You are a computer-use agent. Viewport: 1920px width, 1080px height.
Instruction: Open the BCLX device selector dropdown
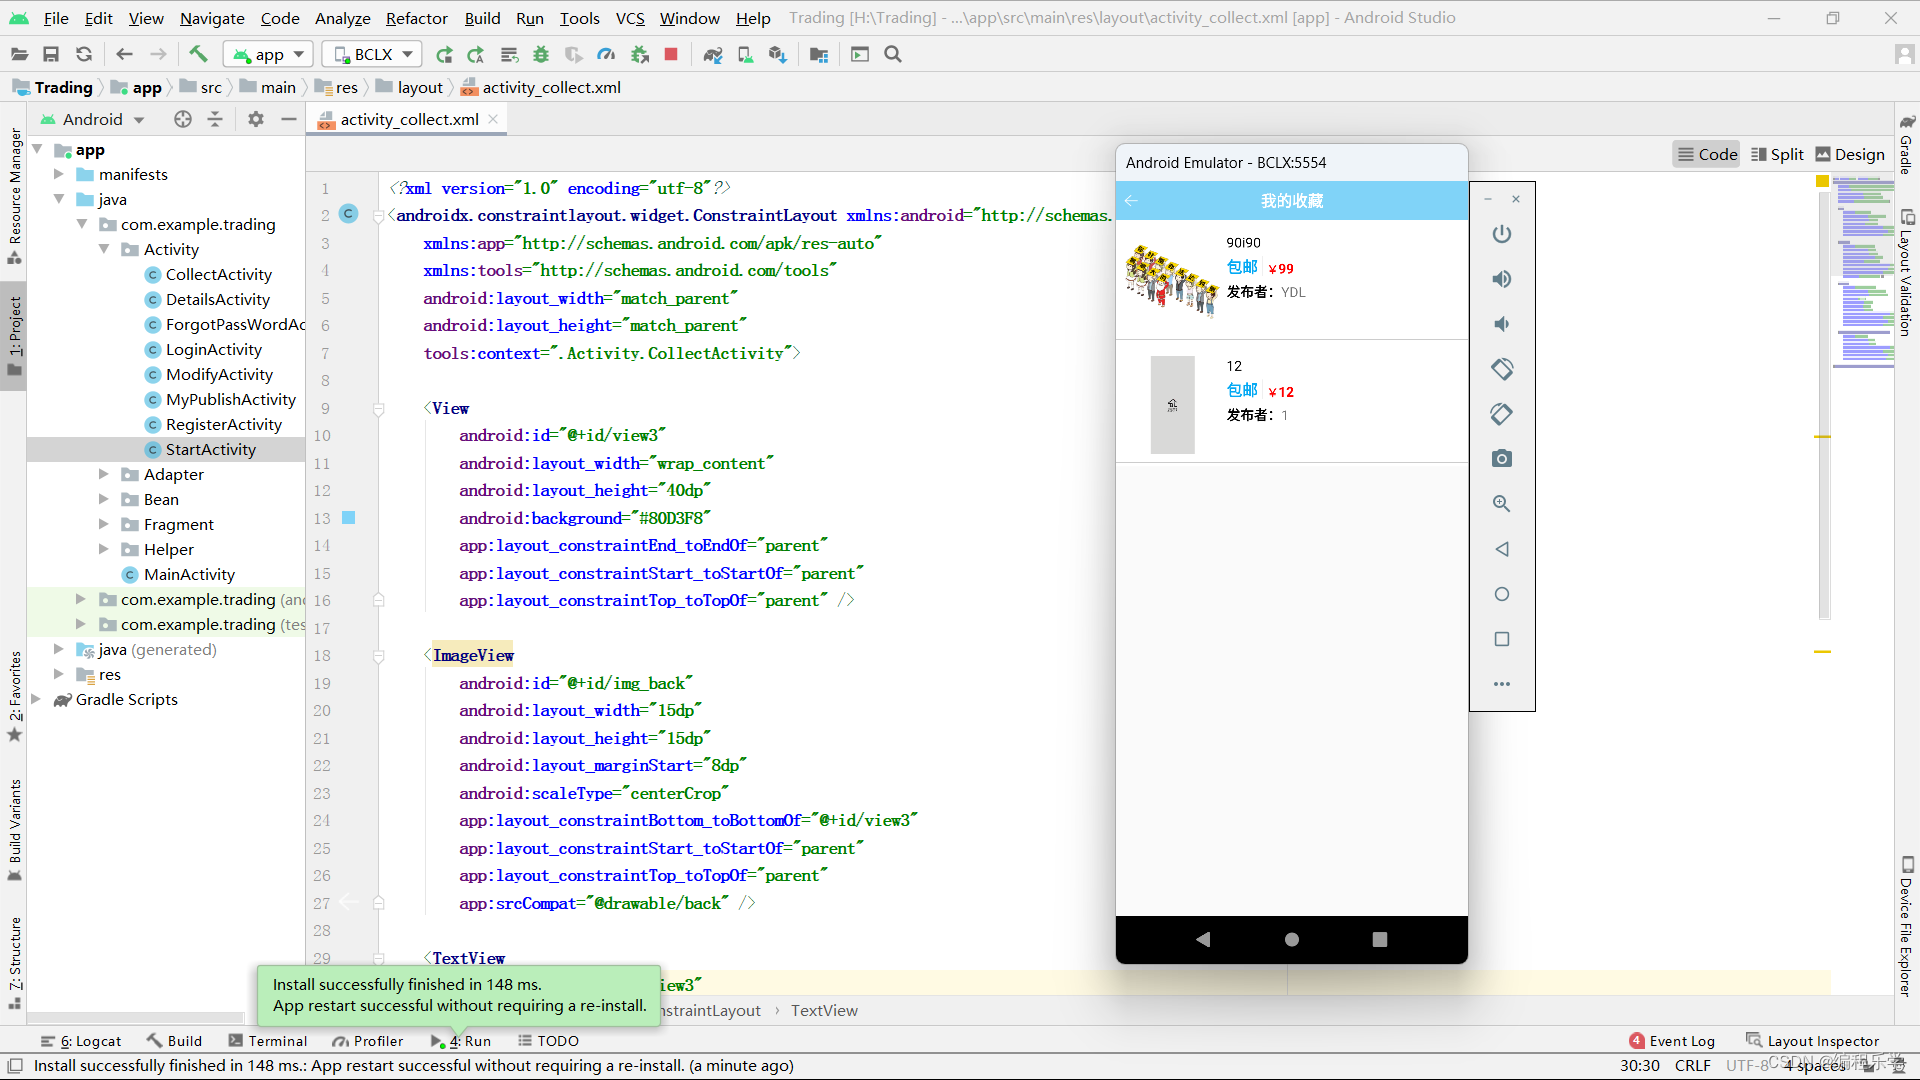pos(372,54)
